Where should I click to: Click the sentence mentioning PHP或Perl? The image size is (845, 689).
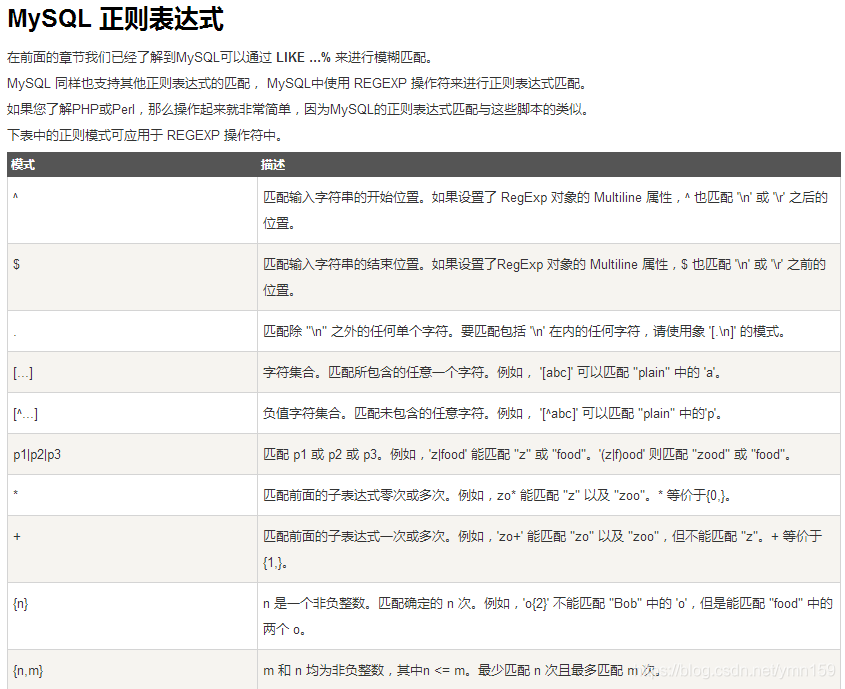tap(298, 109)
